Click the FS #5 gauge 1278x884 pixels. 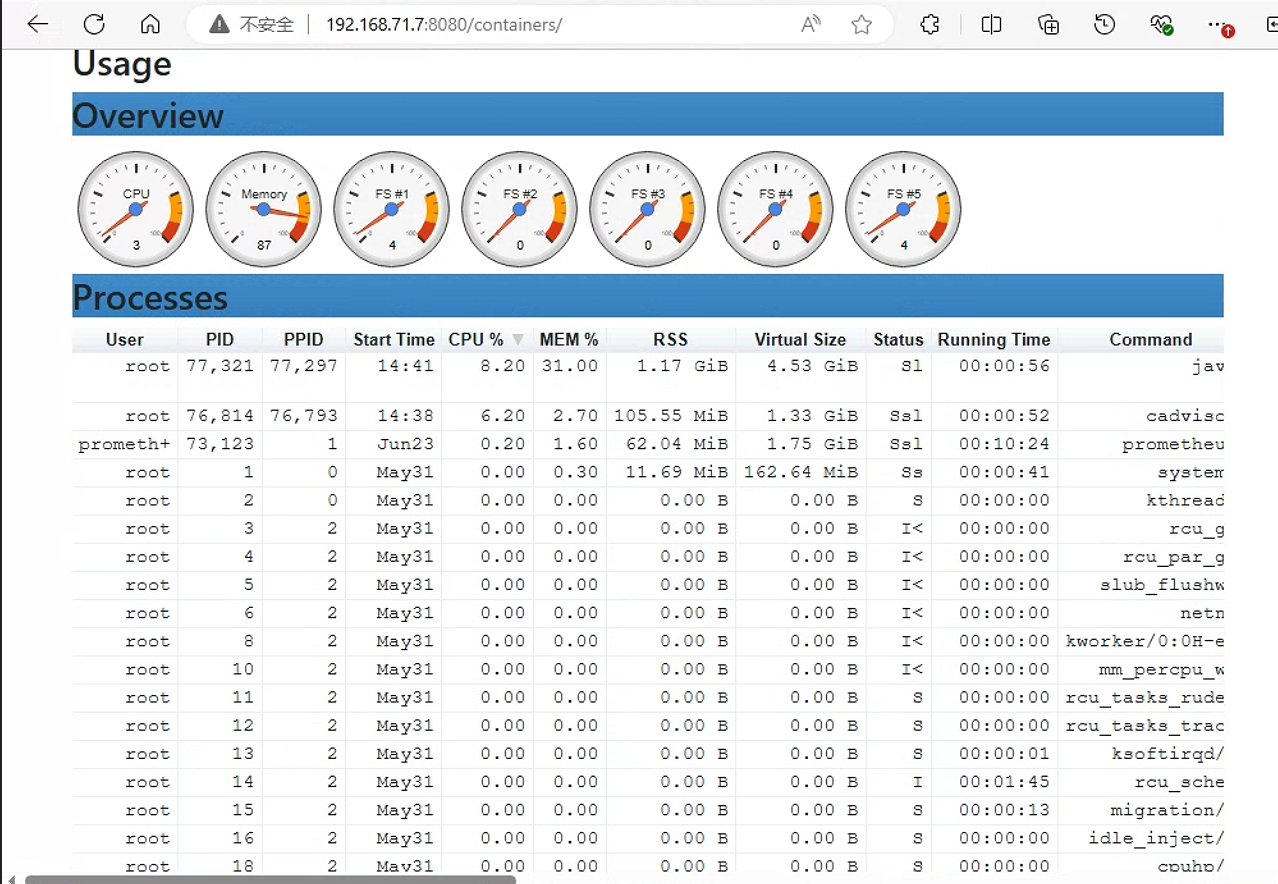coord(904,209)
